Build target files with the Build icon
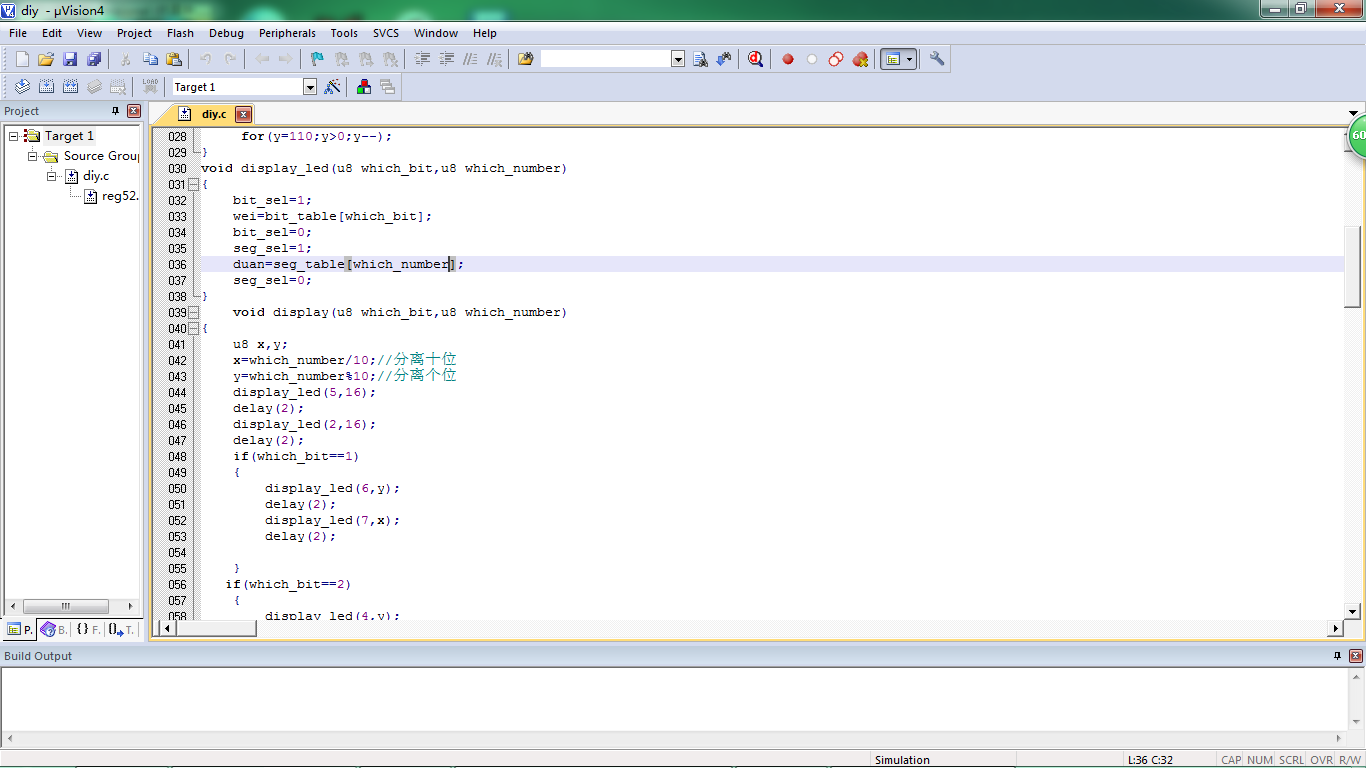Screen dimensions: 1366x768 tap(46, 87)
